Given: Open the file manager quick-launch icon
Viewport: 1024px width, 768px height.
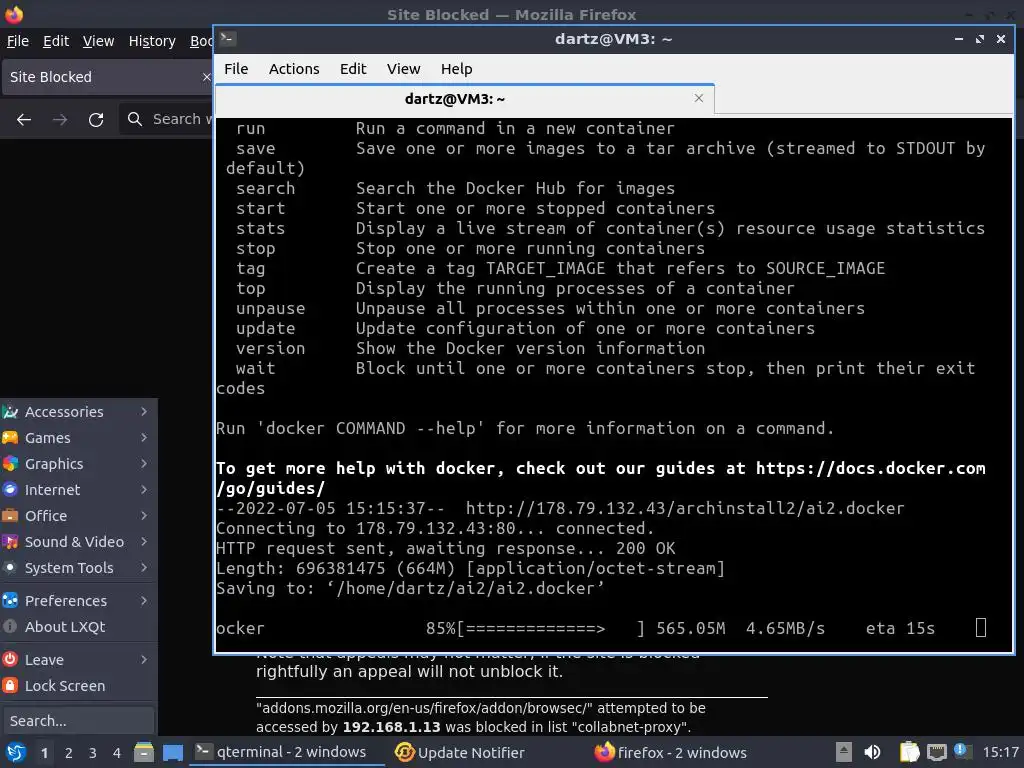Looking at the screenshot, I should [144, 752].
